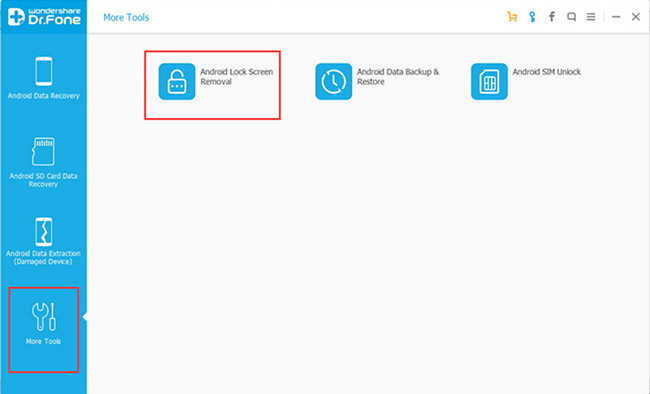Click the Android Data Backup & Restore label

[398, 77]
